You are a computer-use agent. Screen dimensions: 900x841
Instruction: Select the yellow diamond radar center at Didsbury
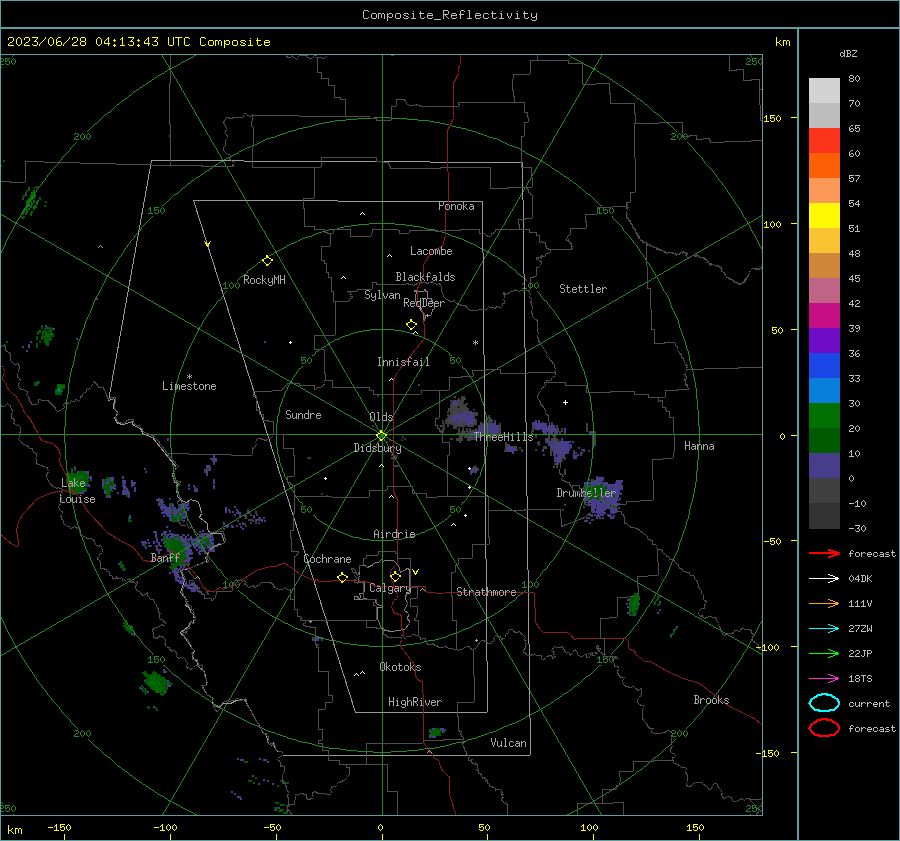[x=381, y=435]
